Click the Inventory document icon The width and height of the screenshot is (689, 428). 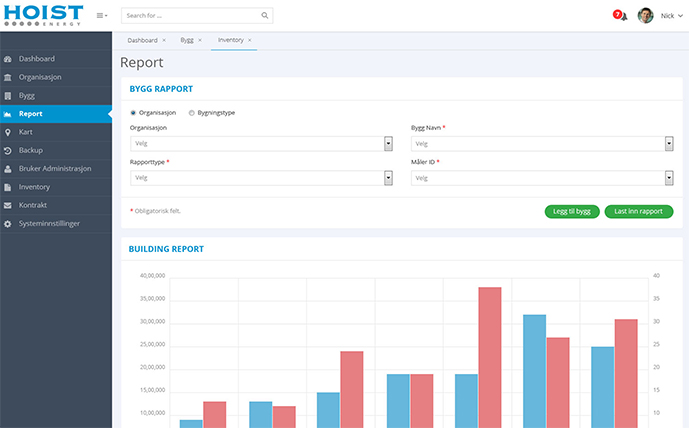tap(7, 187)
